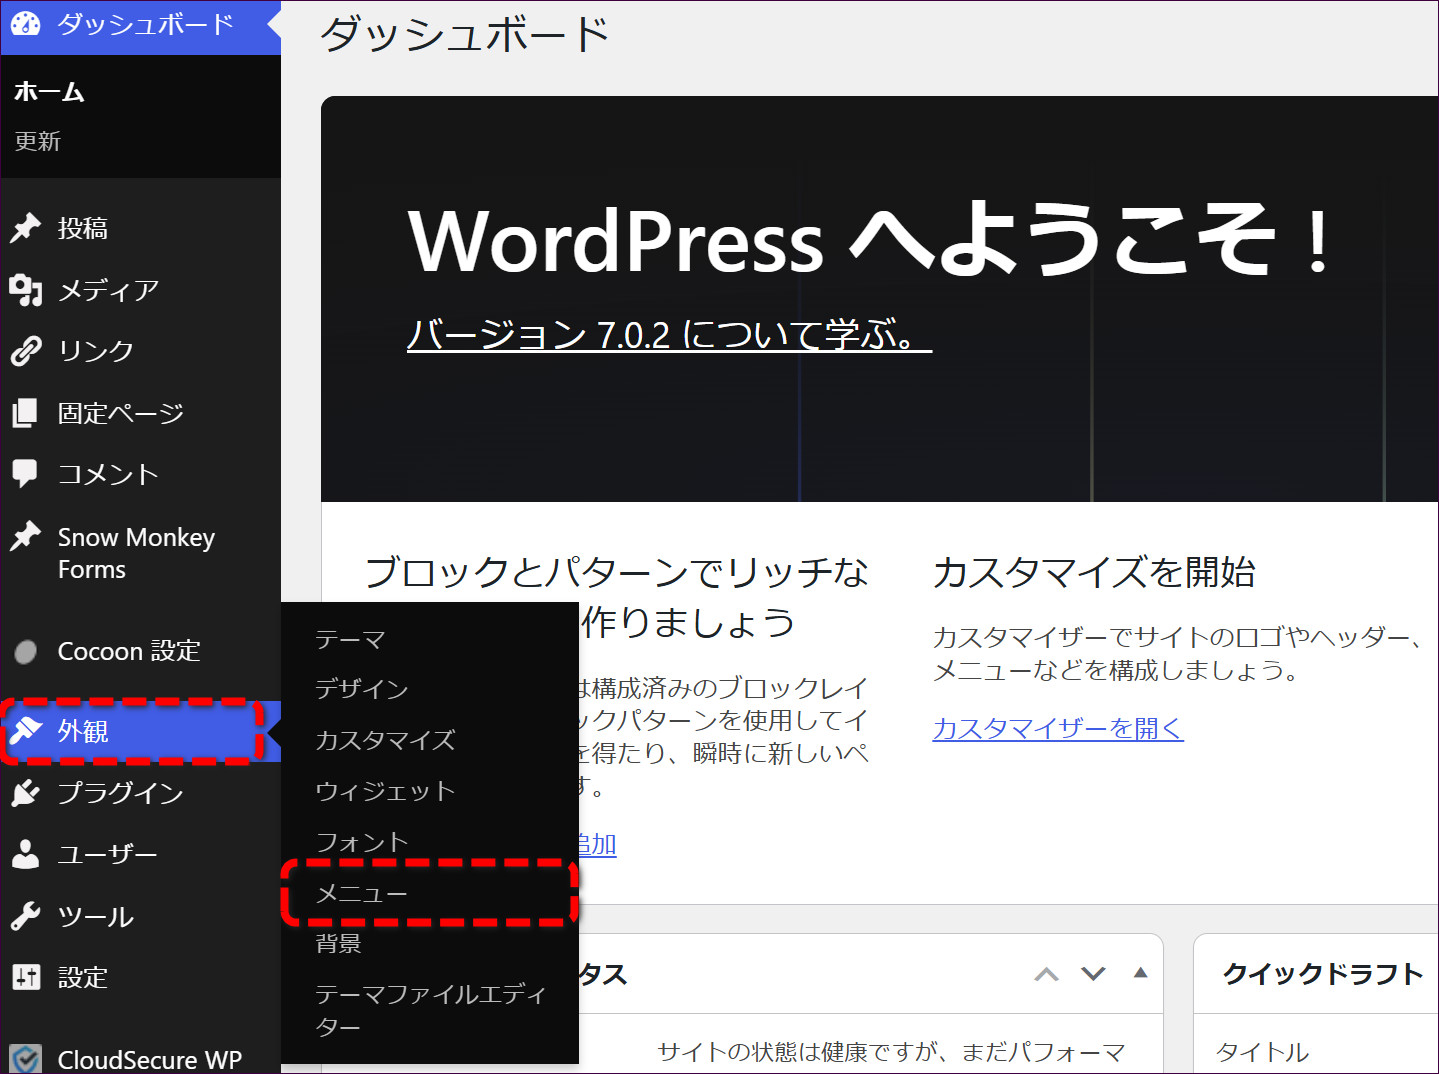
Task: Click the chain link icon beside リンク
Action: [x=26, y=351]
